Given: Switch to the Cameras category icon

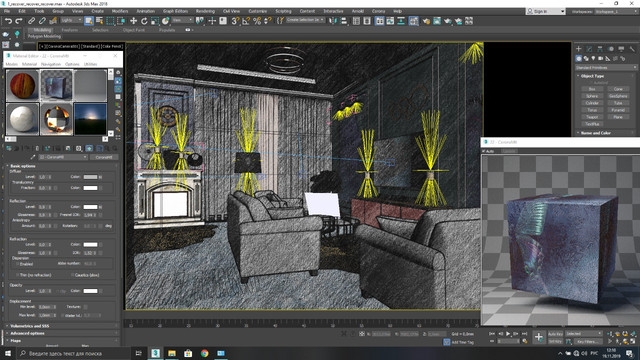Looking at the screenshot, I should pos(601,58).
